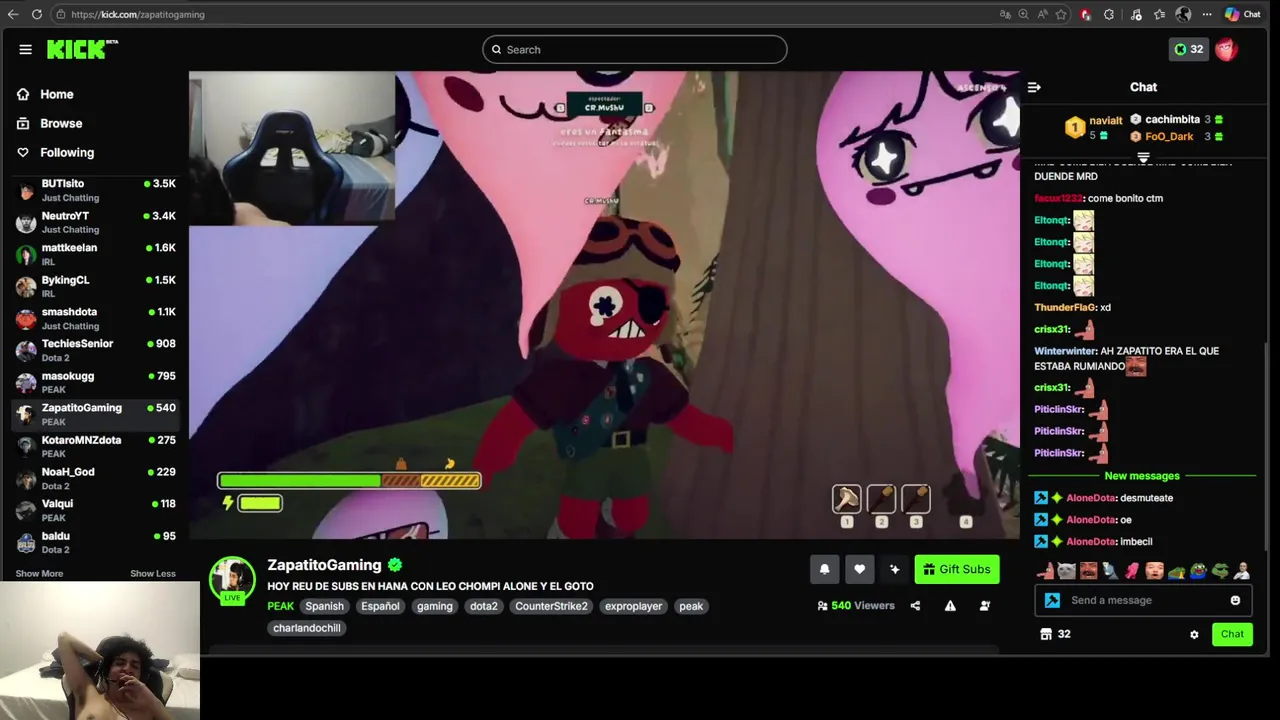This screenshot has height=720, width=1280.
Task: Click the Español tag
Action: 380,606
